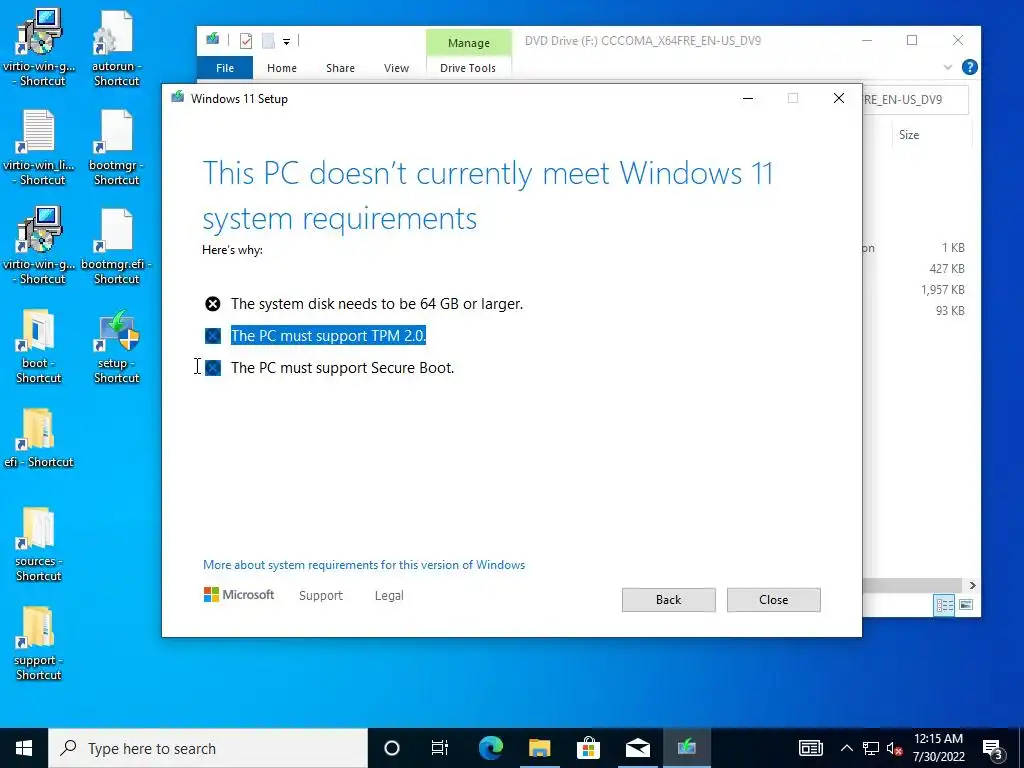Open the network status tray icon

pyautogui.click(x=871, y=748)
